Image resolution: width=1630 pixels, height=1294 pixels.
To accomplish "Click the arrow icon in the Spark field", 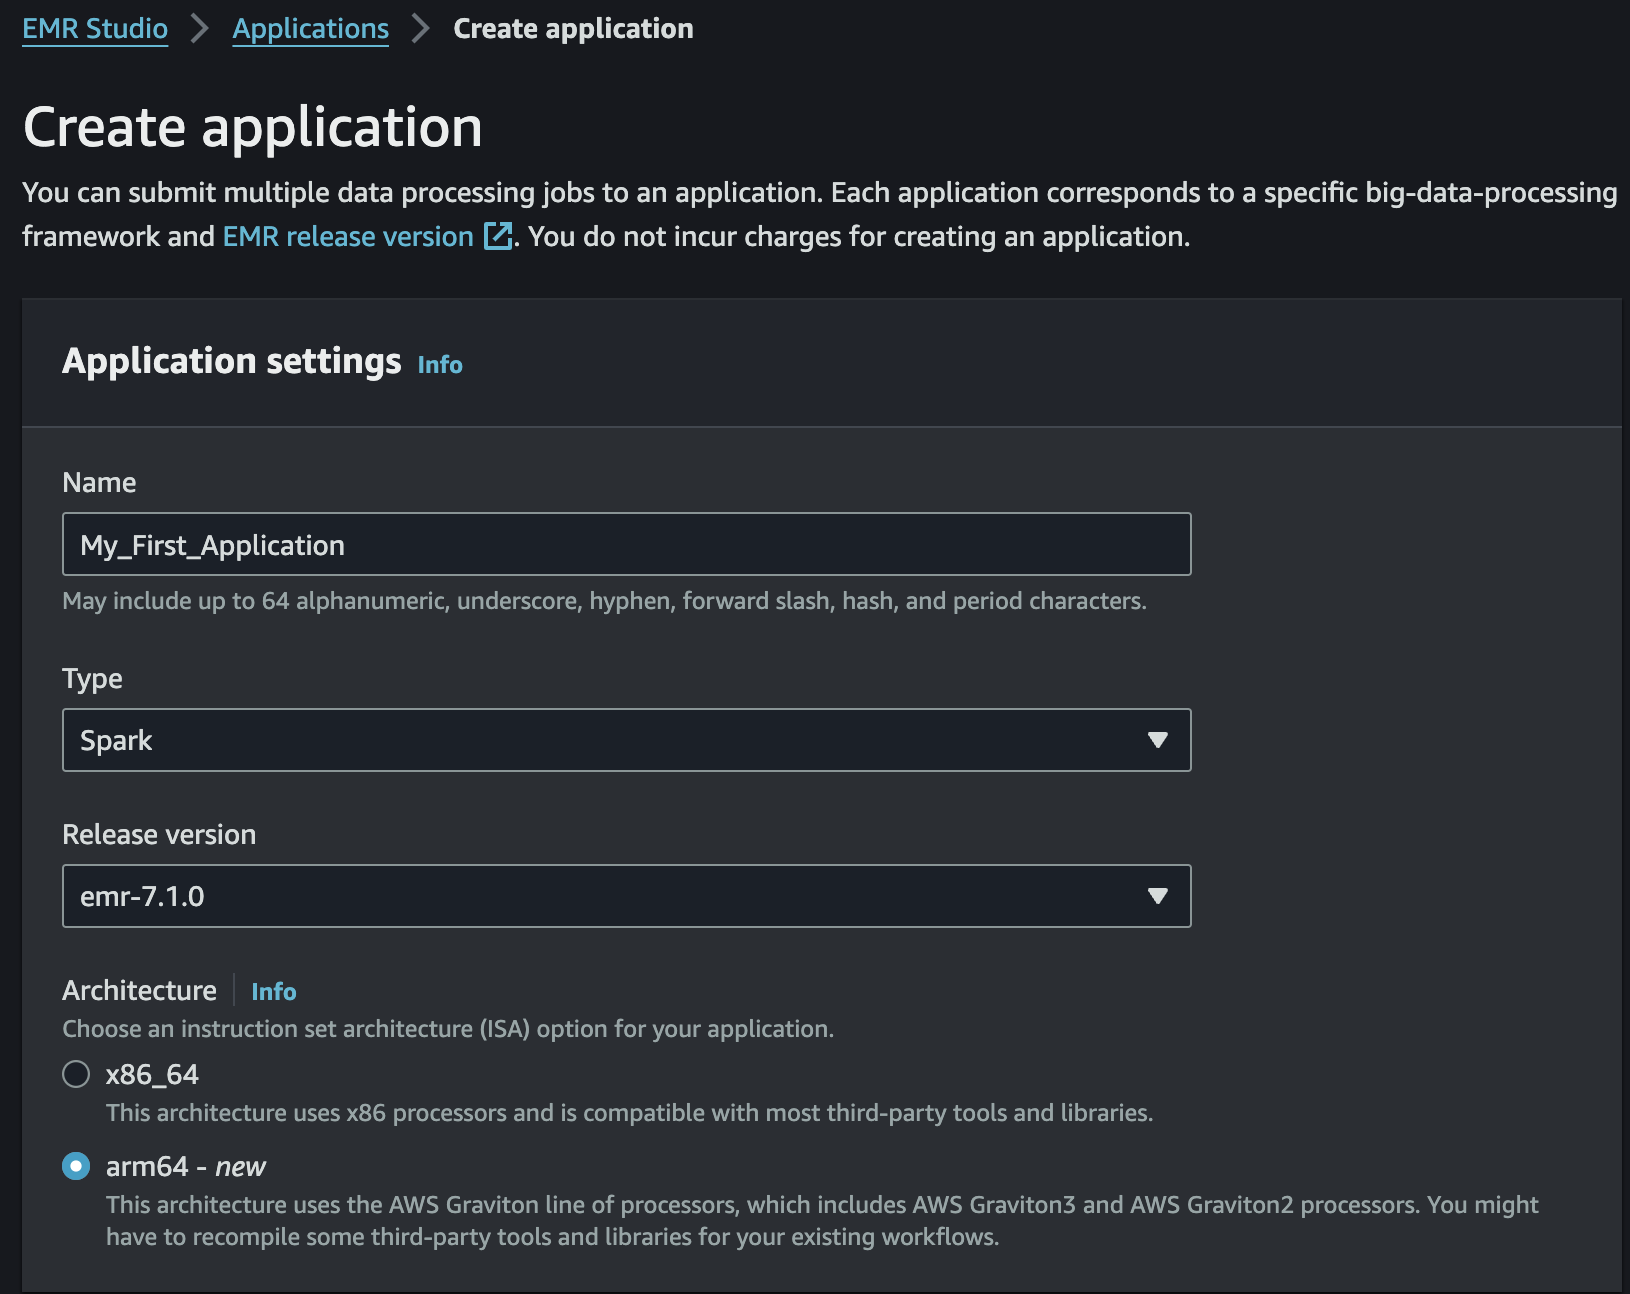I will pyautogui.click(x=1157, y=740).
